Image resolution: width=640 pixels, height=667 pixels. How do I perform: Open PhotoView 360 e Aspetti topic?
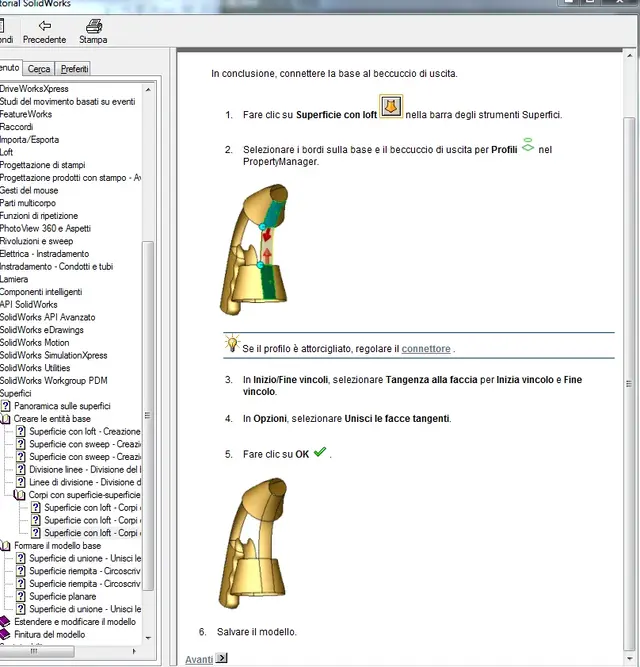tap(45, 228)
